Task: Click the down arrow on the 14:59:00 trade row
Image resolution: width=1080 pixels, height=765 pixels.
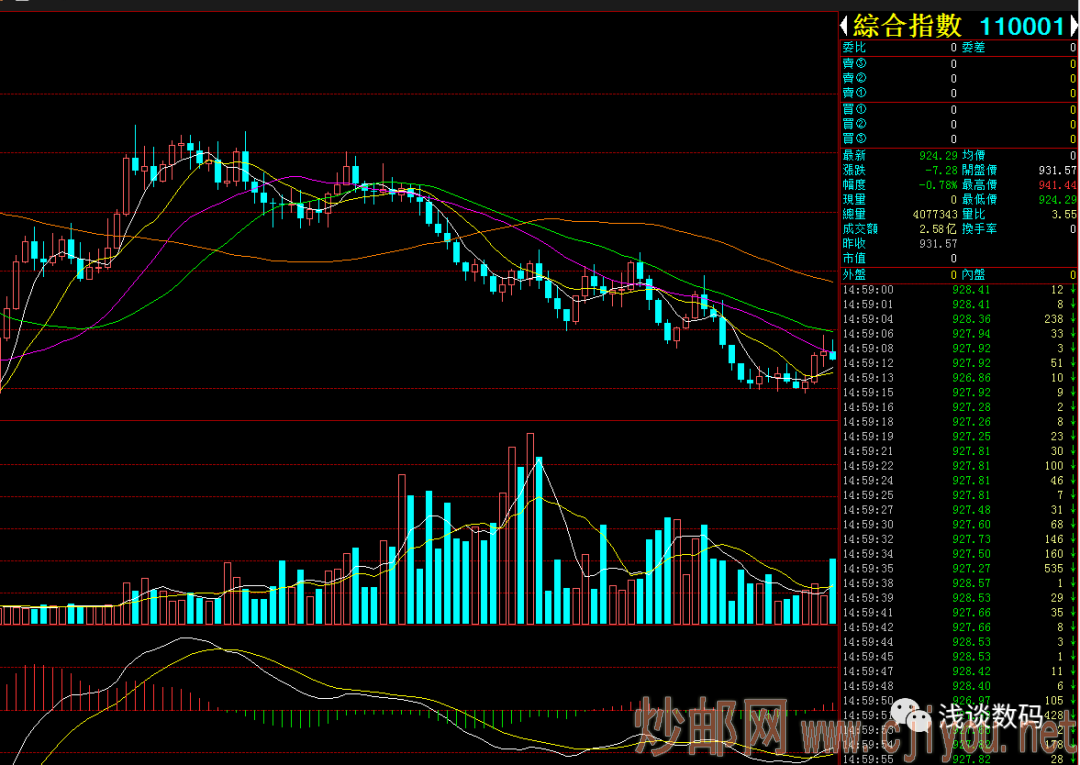Action: click(1072, 290)
